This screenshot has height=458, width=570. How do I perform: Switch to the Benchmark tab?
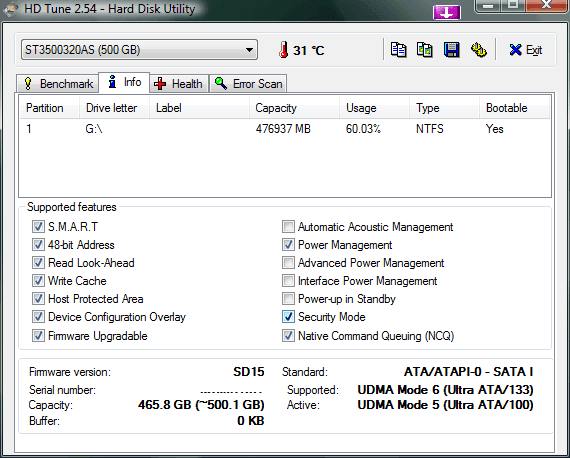(x=58, y=84)
